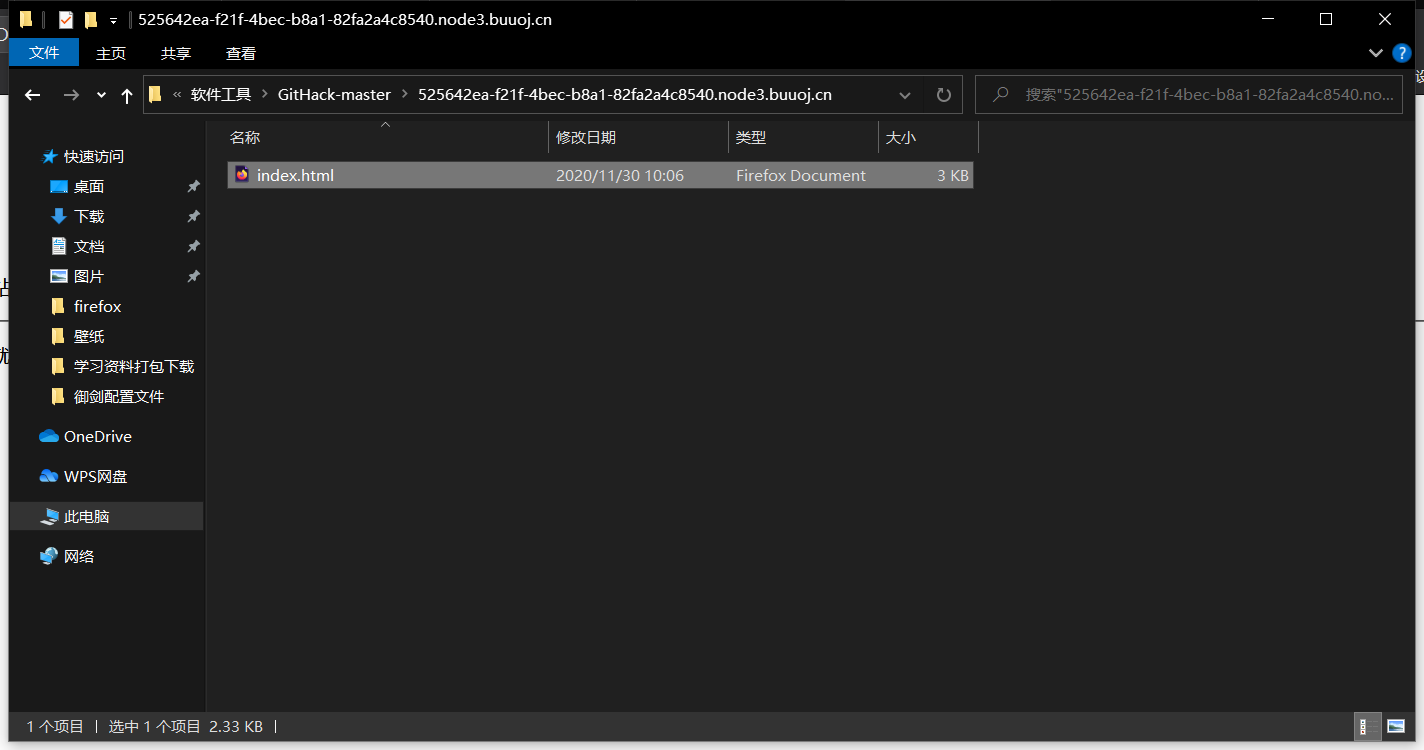
Task: Click the WPS网盘 cloud icon
Action: point(49,477)
